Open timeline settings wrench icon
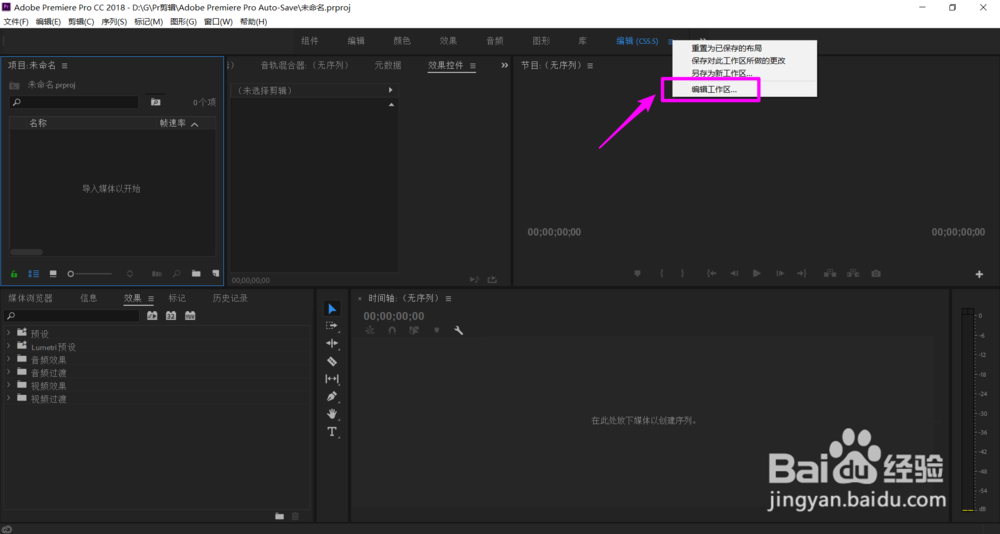This screenshot has width=1000, height=534. (458, 330)
